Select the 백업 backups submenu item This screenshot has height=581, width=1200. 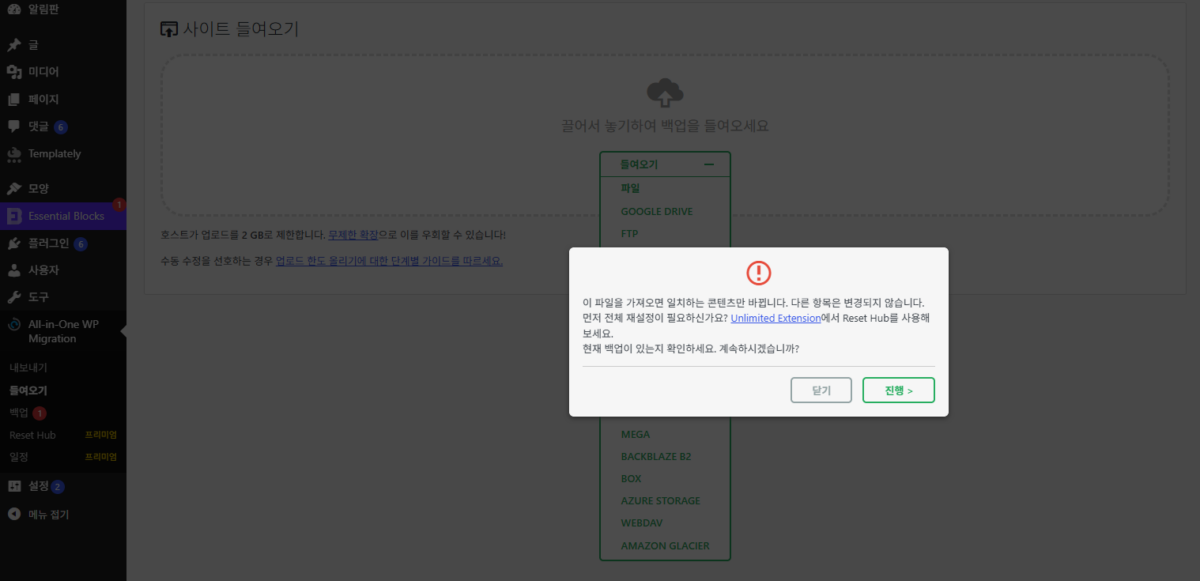(19, 413)
